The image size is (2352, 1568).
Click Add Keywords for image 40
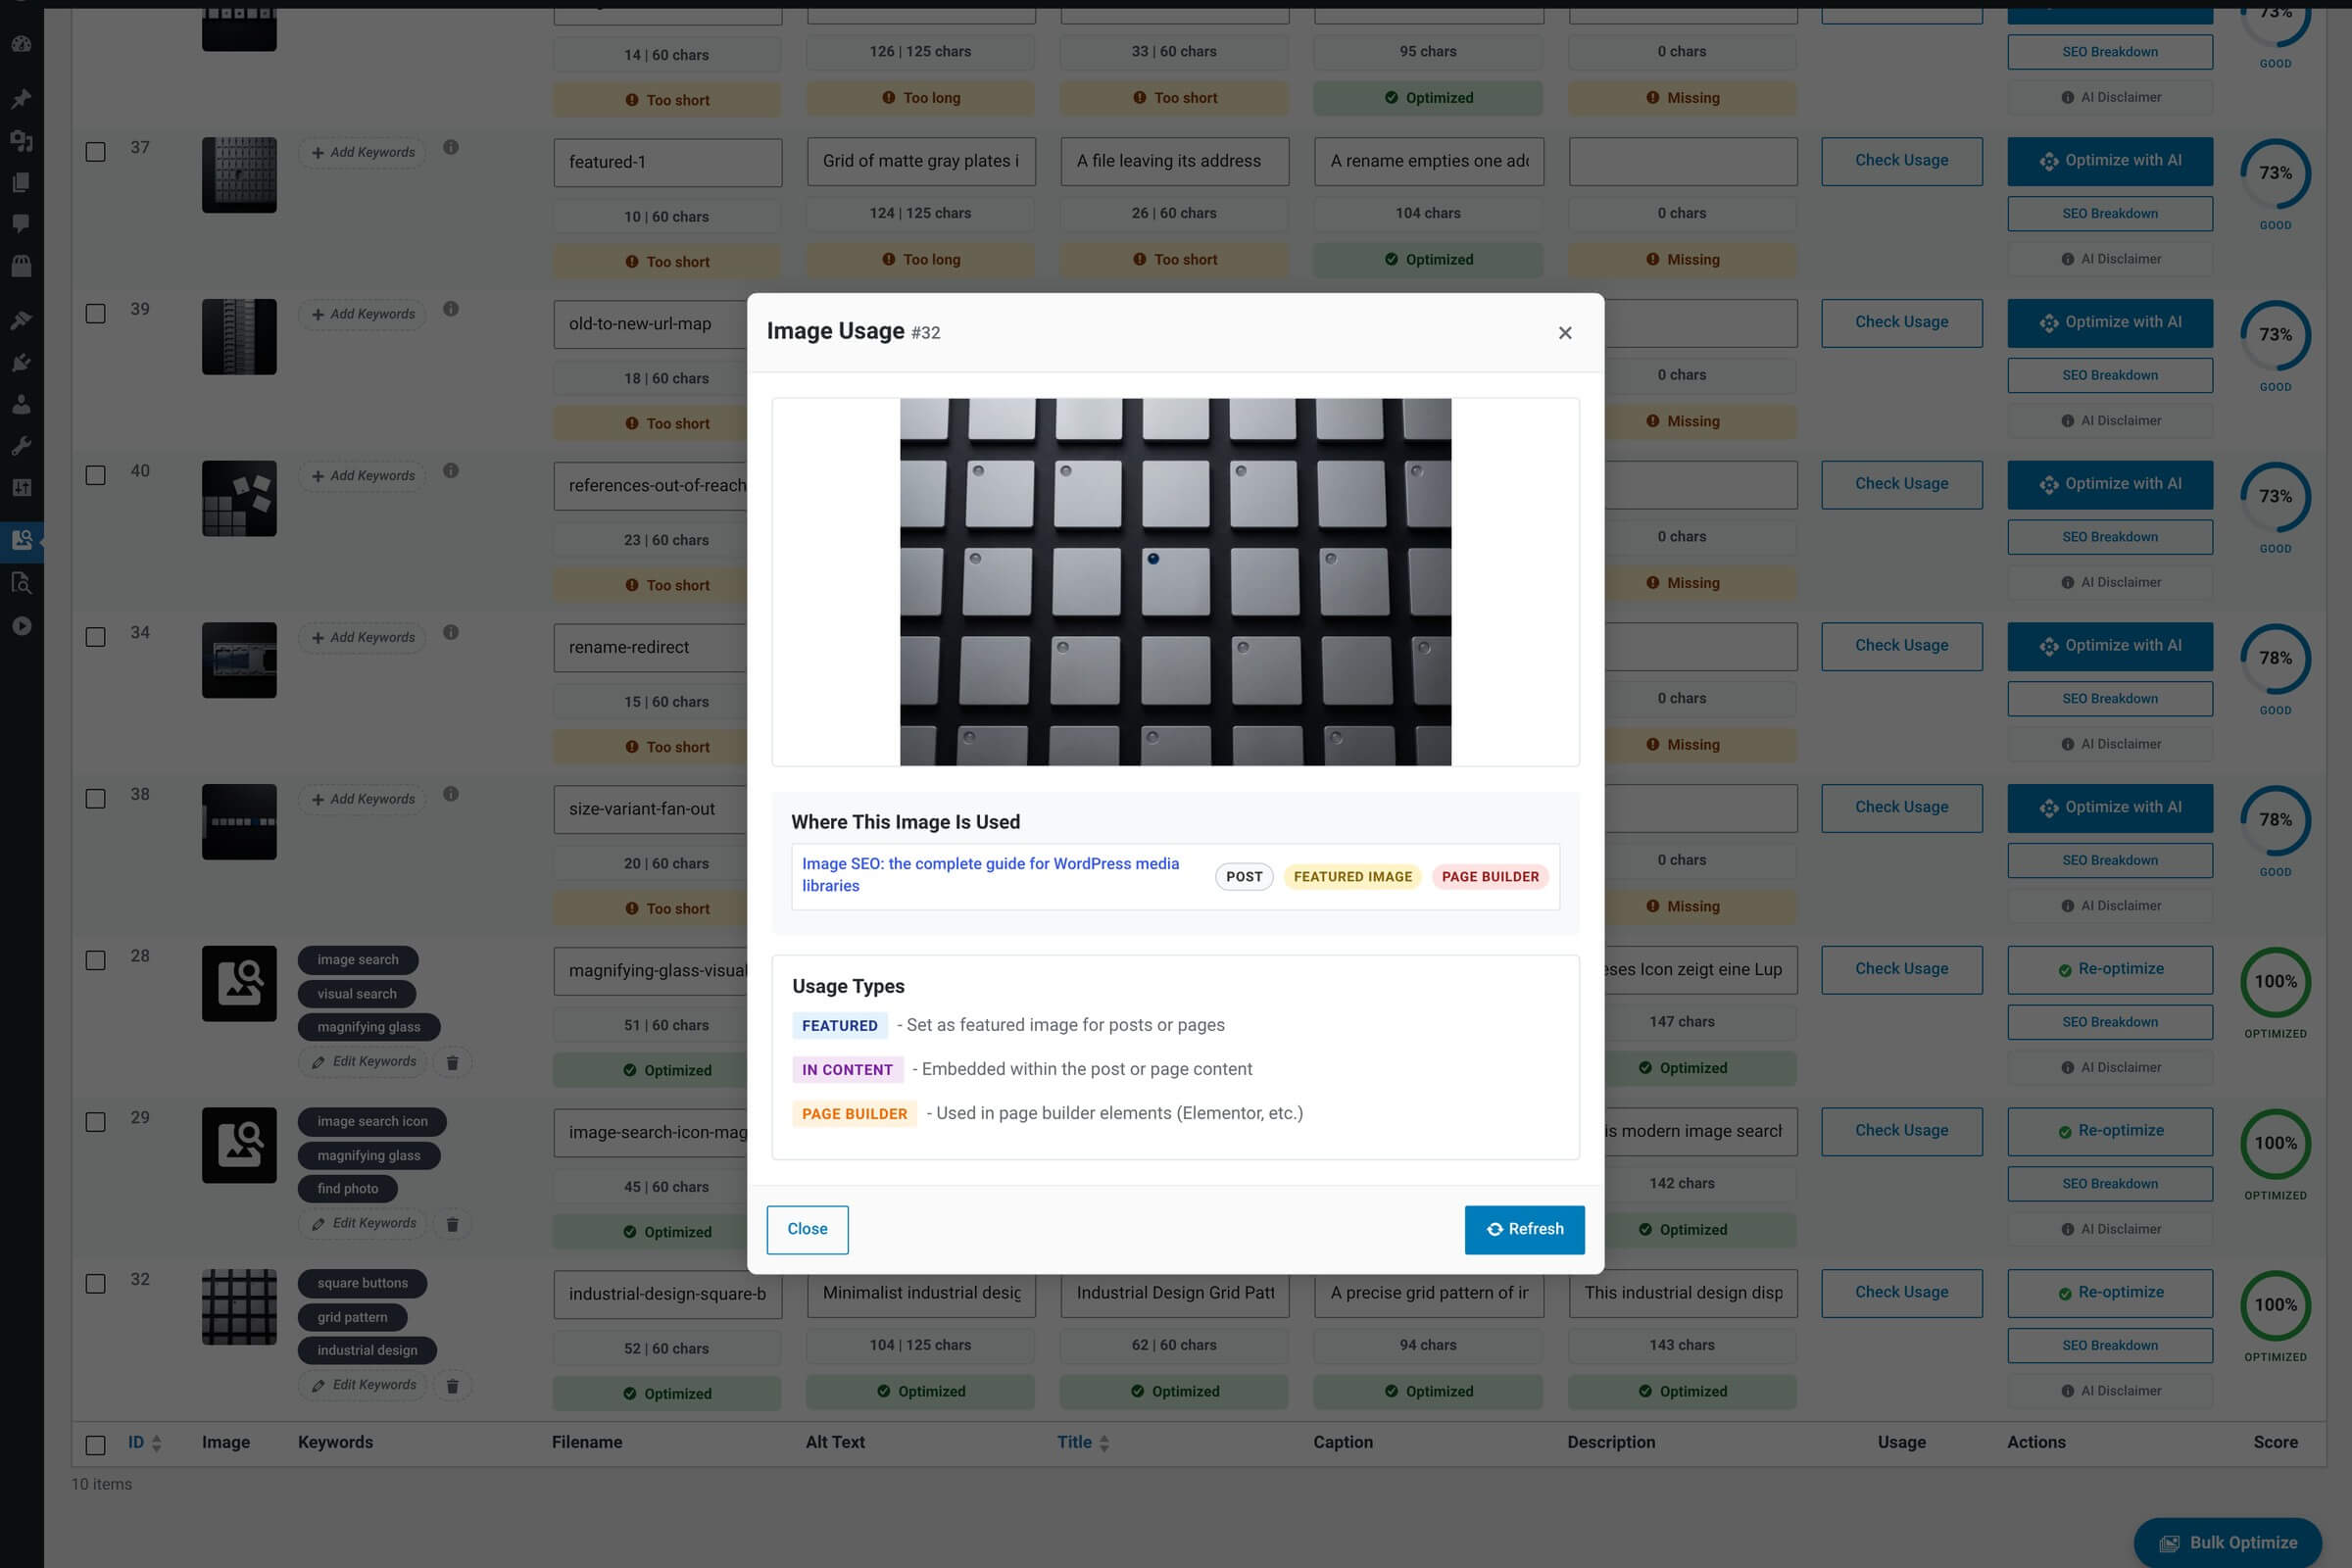tap(362, 476)
